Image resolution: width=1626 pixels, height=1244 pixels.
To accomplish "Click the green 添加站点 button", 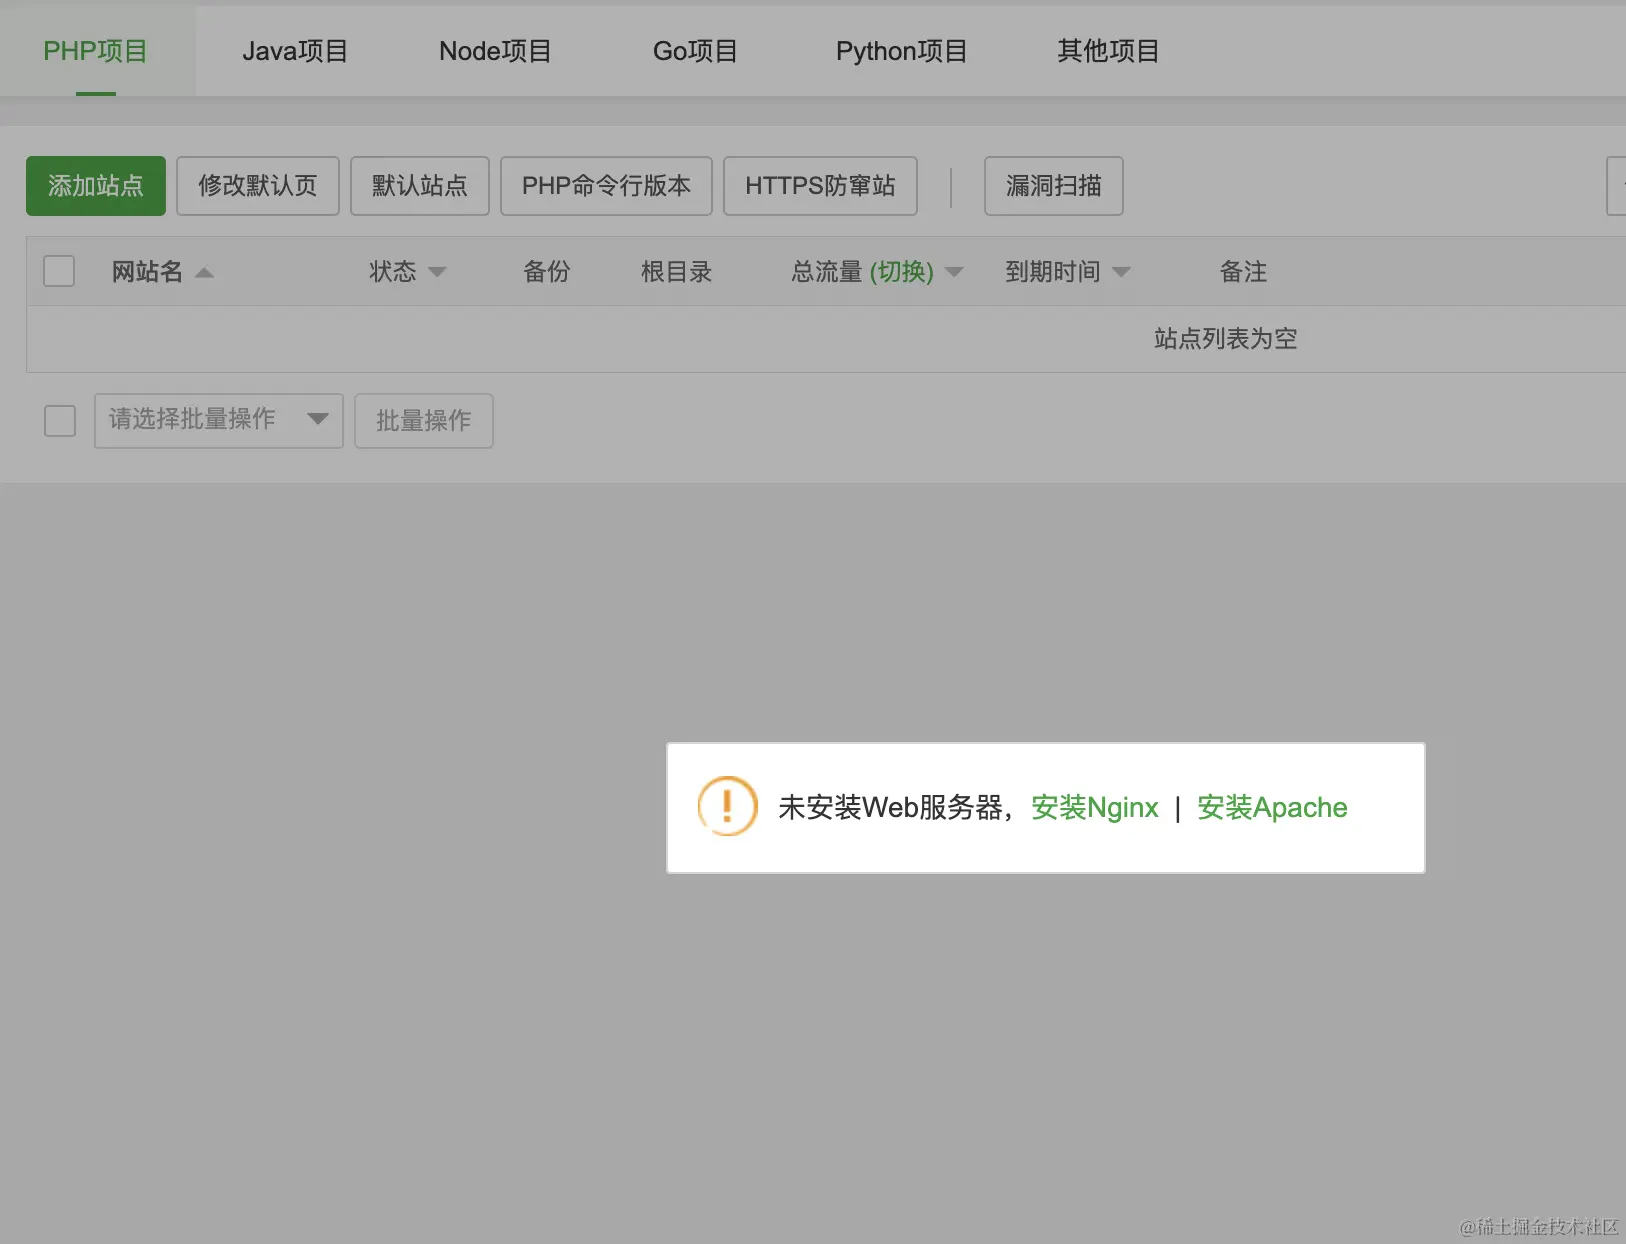I will click(95, 186).
